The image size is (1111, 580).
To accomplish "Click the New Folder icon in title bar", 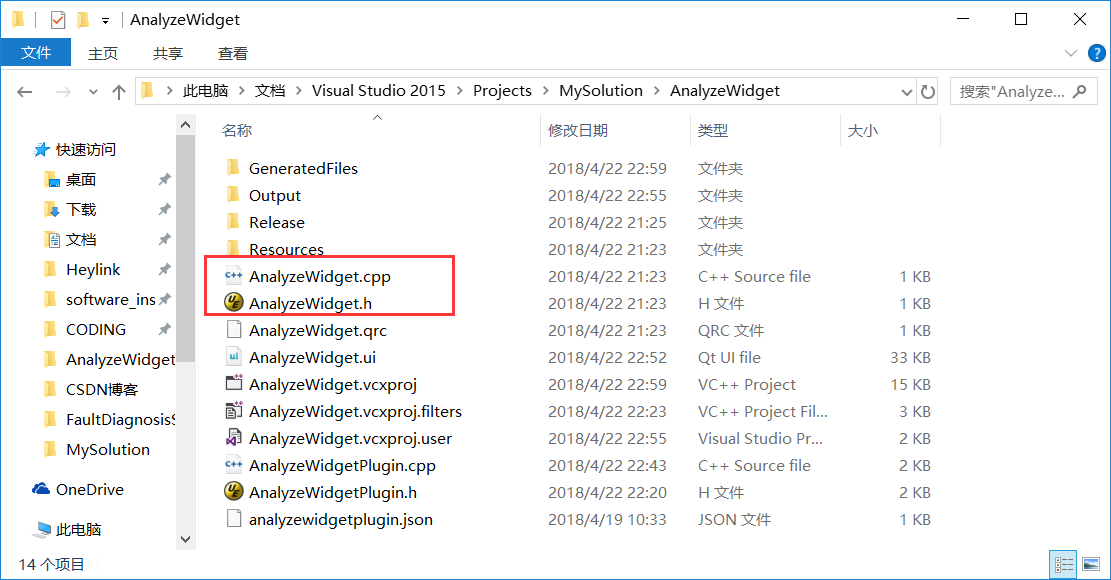I will point(83,20).
